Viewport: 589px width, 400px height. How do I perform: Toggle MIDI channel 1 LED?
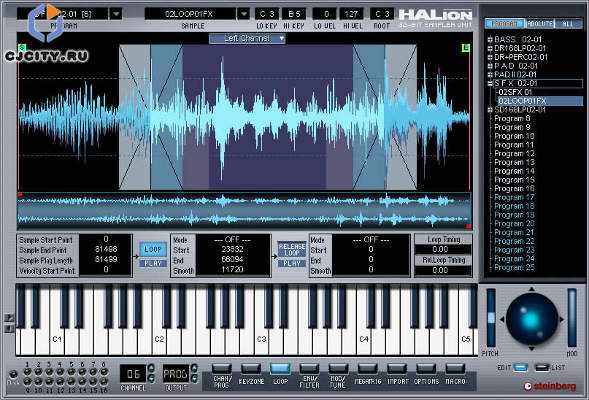pos(27,372)
